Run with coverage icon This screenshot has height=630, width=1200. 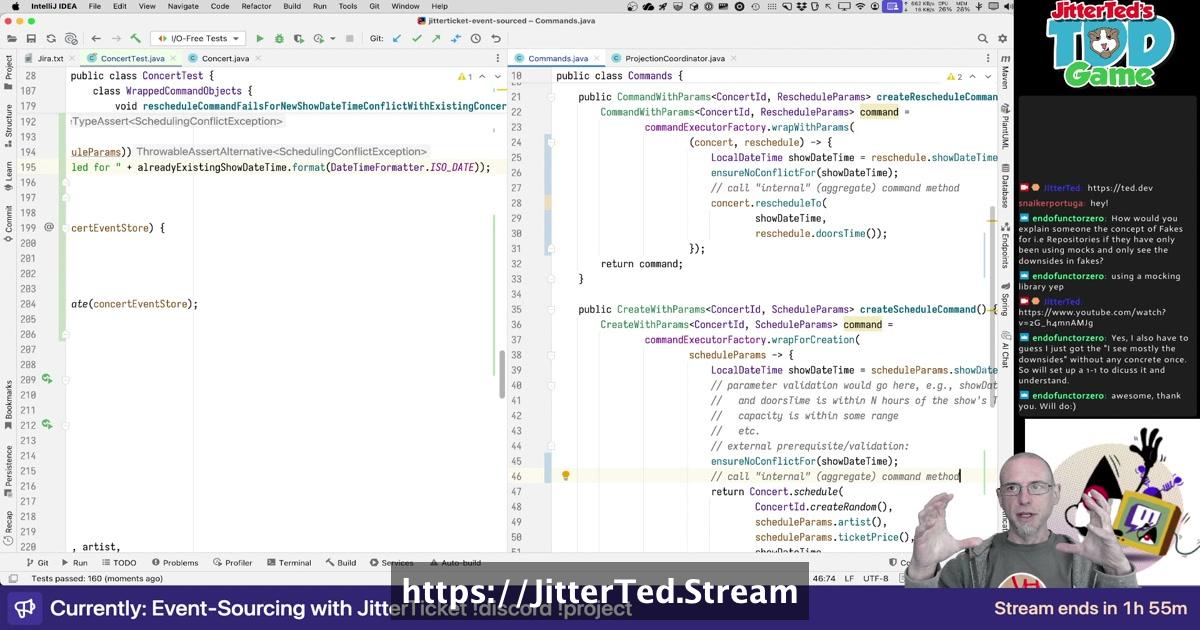(298, 39)
